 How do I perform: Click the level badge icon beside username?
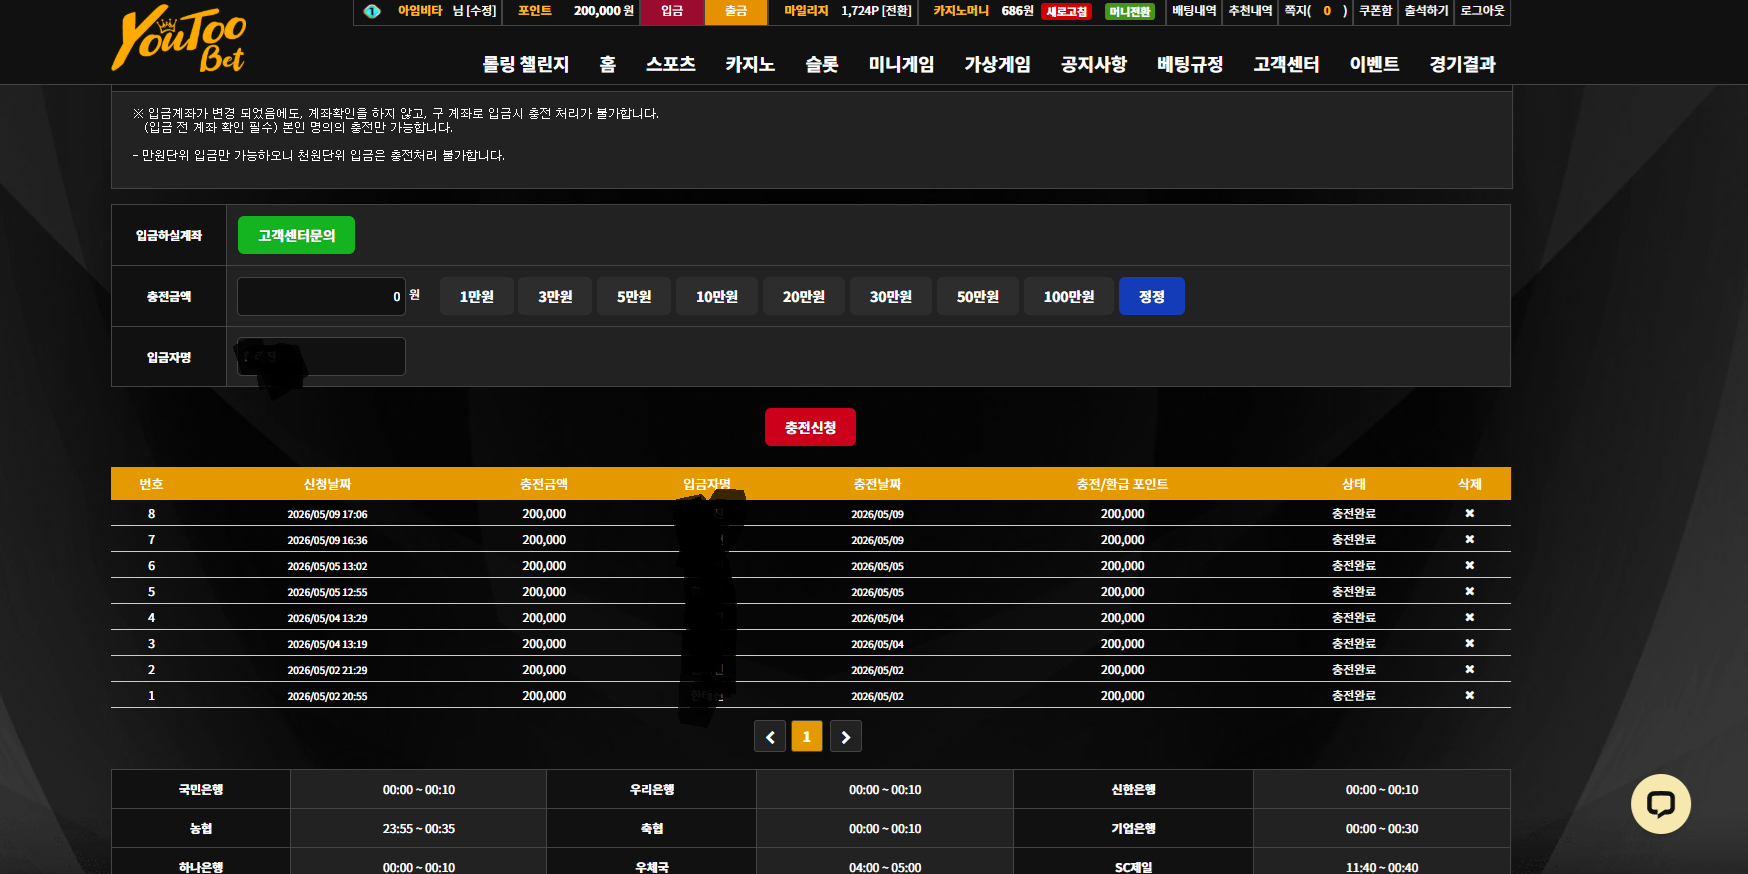pyautogui.click(x=372, y=11)
